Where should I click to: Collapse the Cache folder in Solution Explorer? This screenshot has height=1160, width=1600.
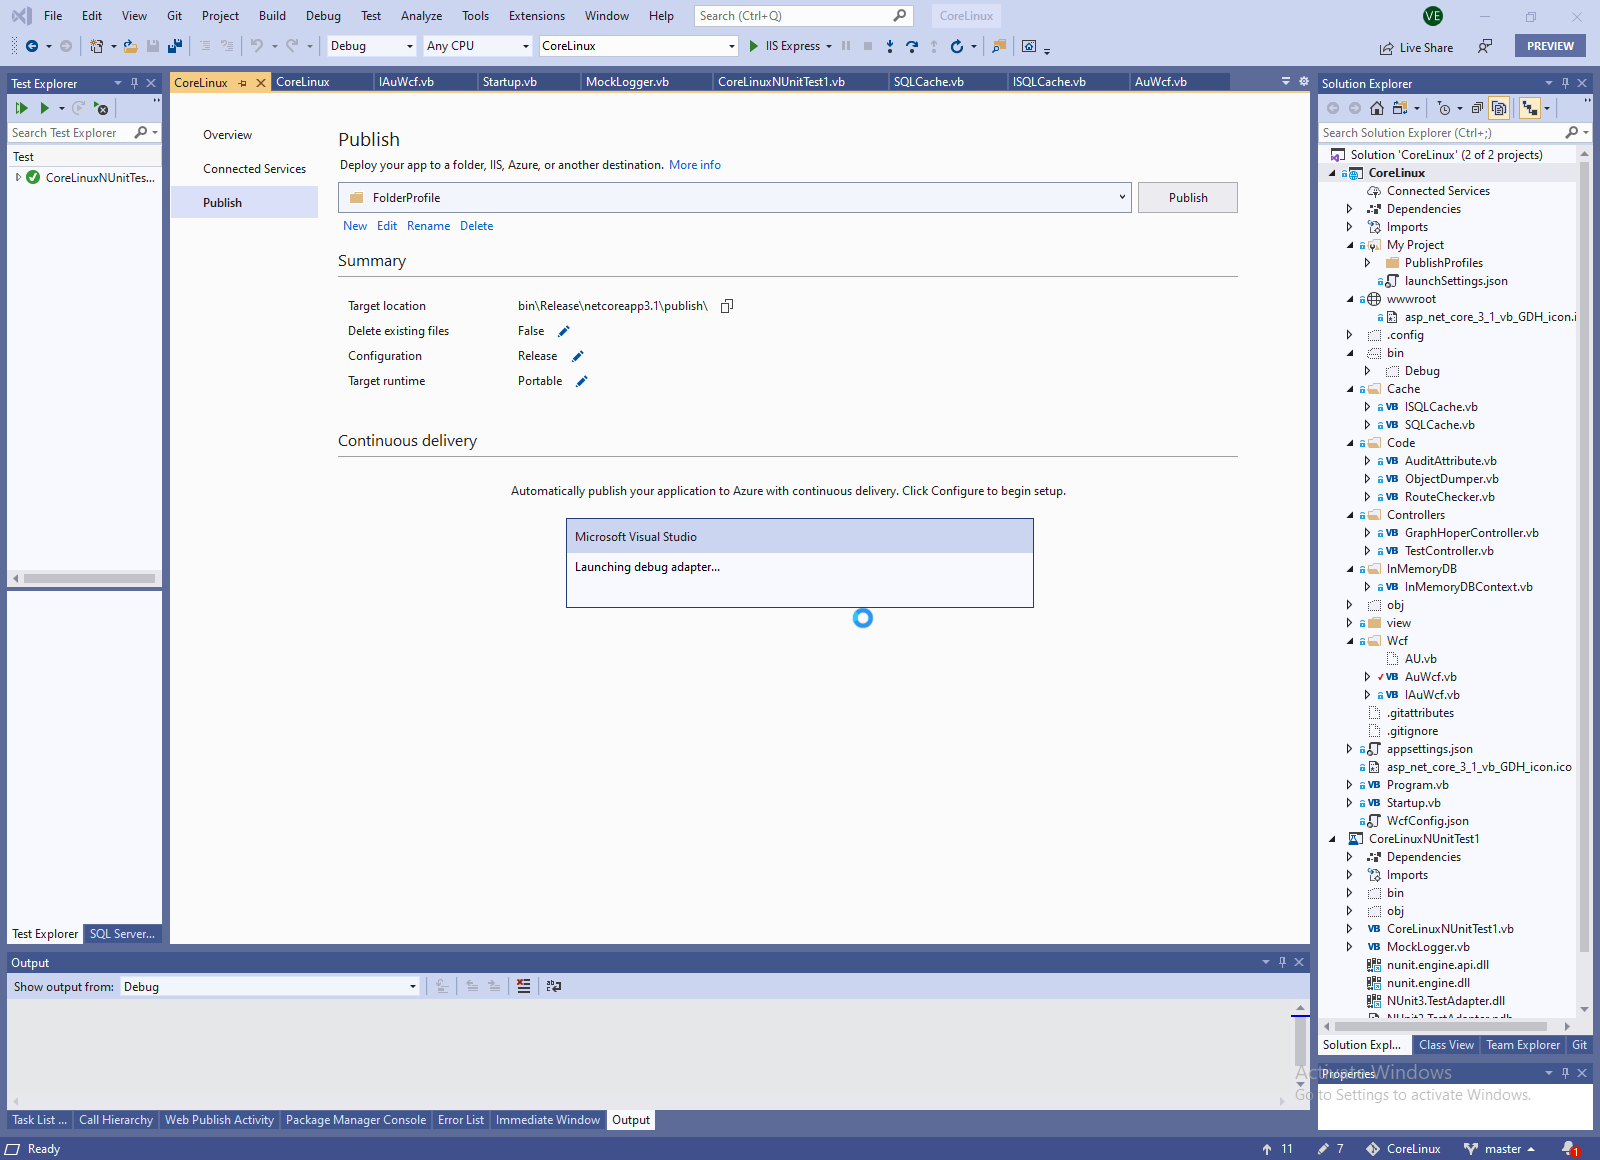1350,389
